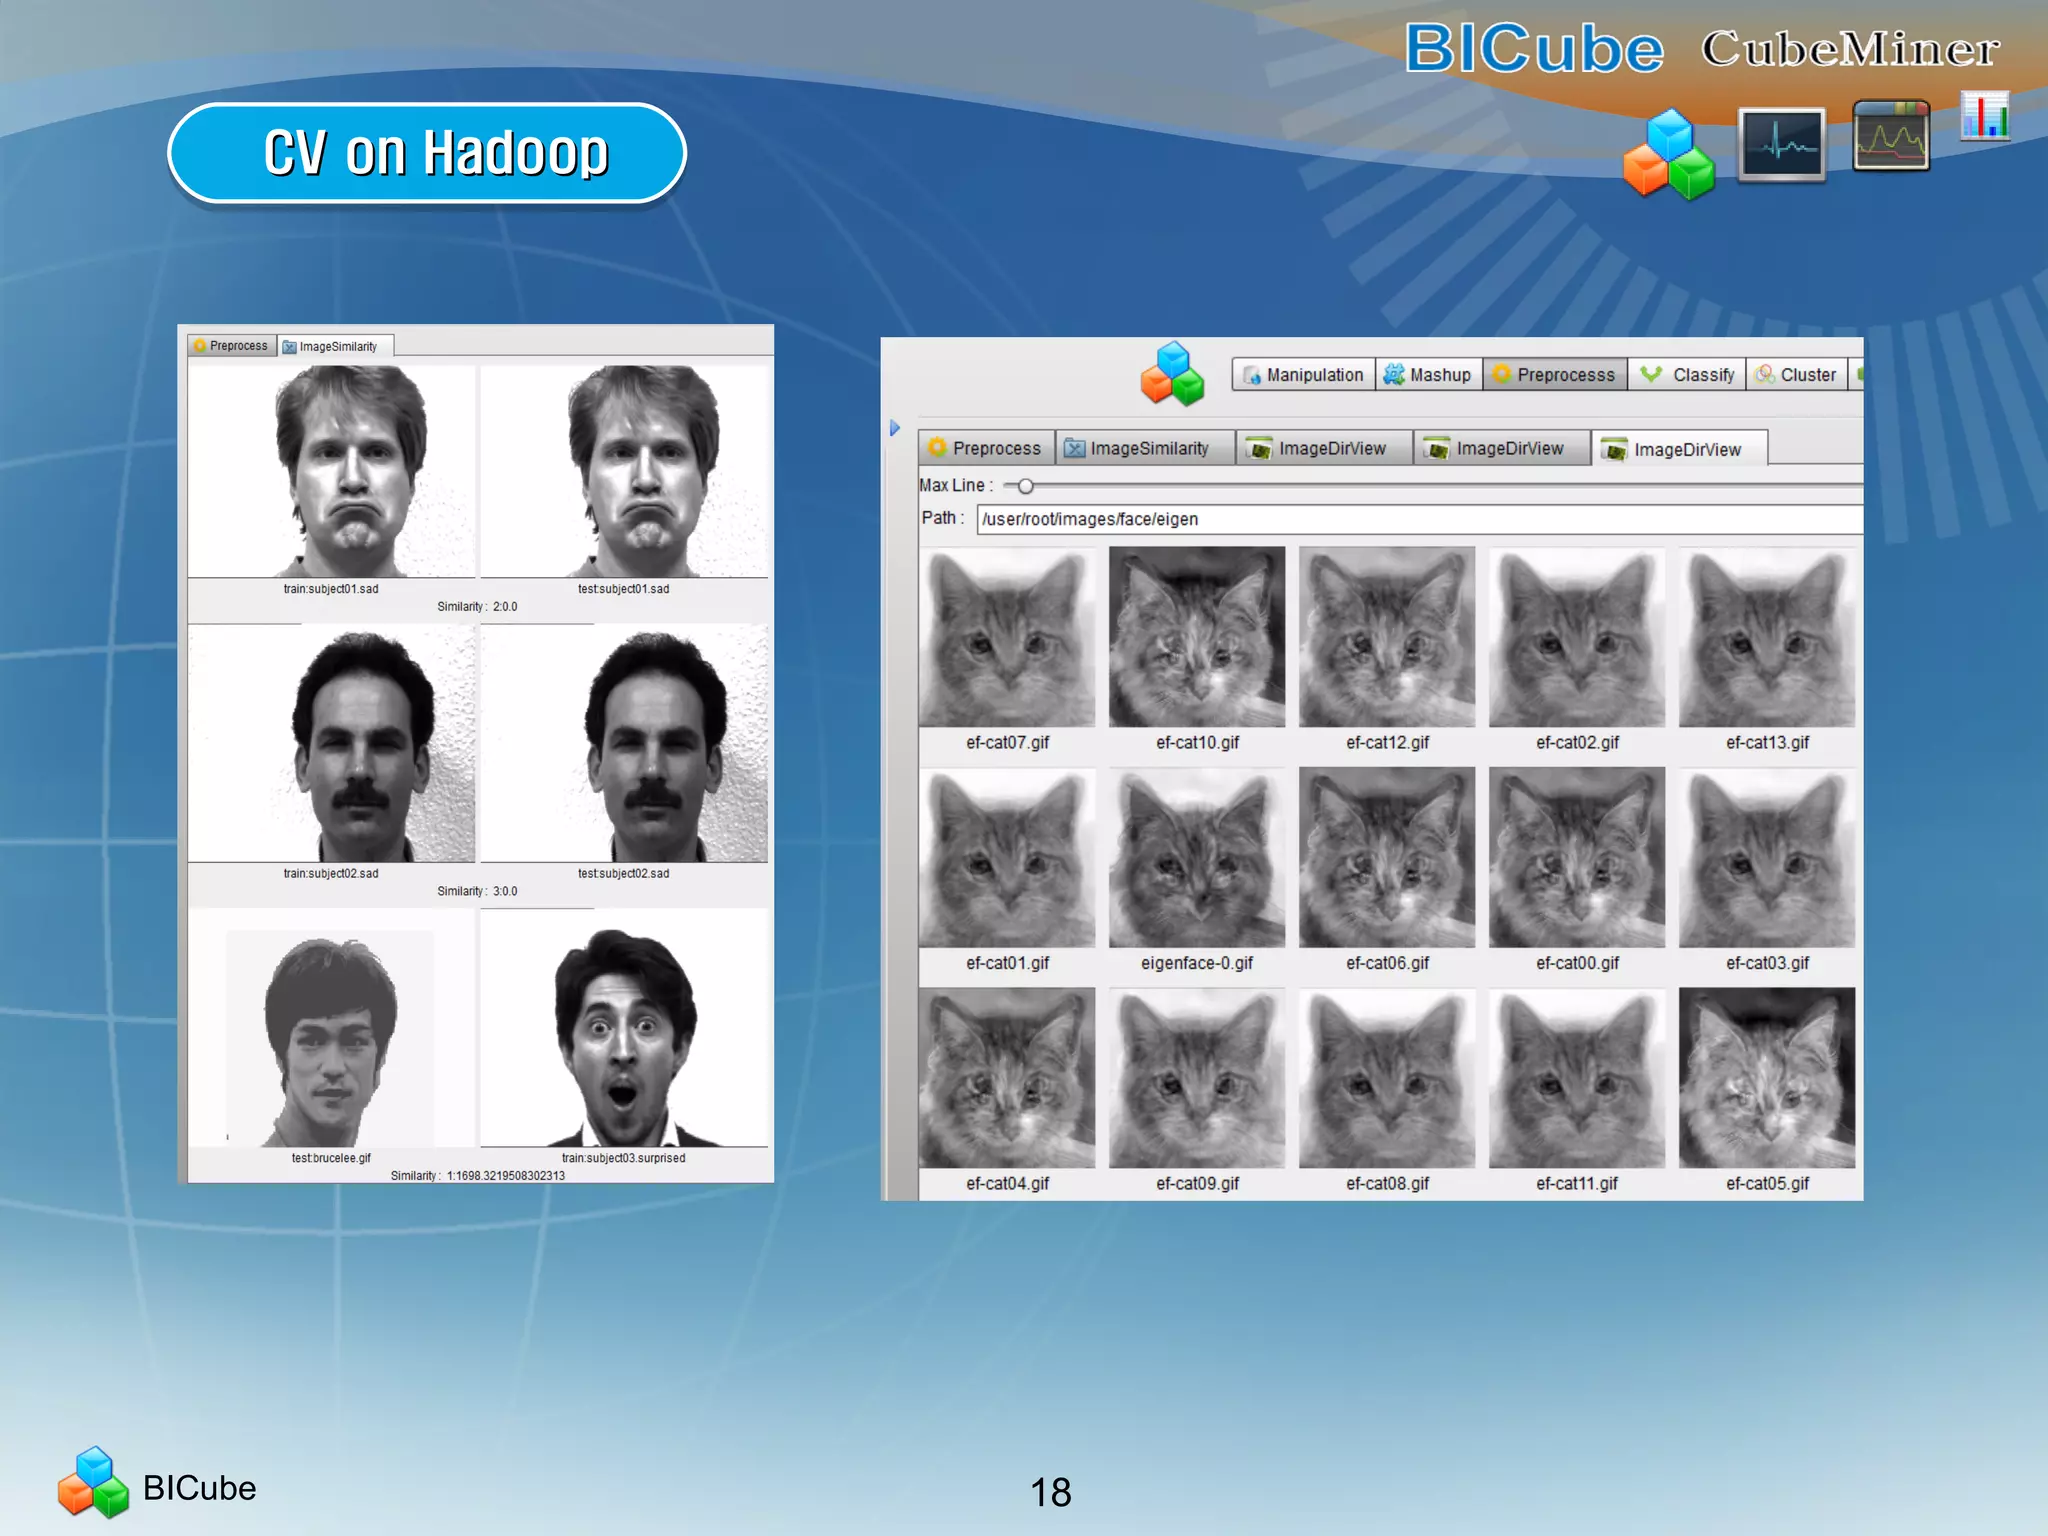Click the 'Similarity : 1:1698.3219508302313' text
The width and height of the screenshot is (2048, 1536).
(x=477, y=1176)
